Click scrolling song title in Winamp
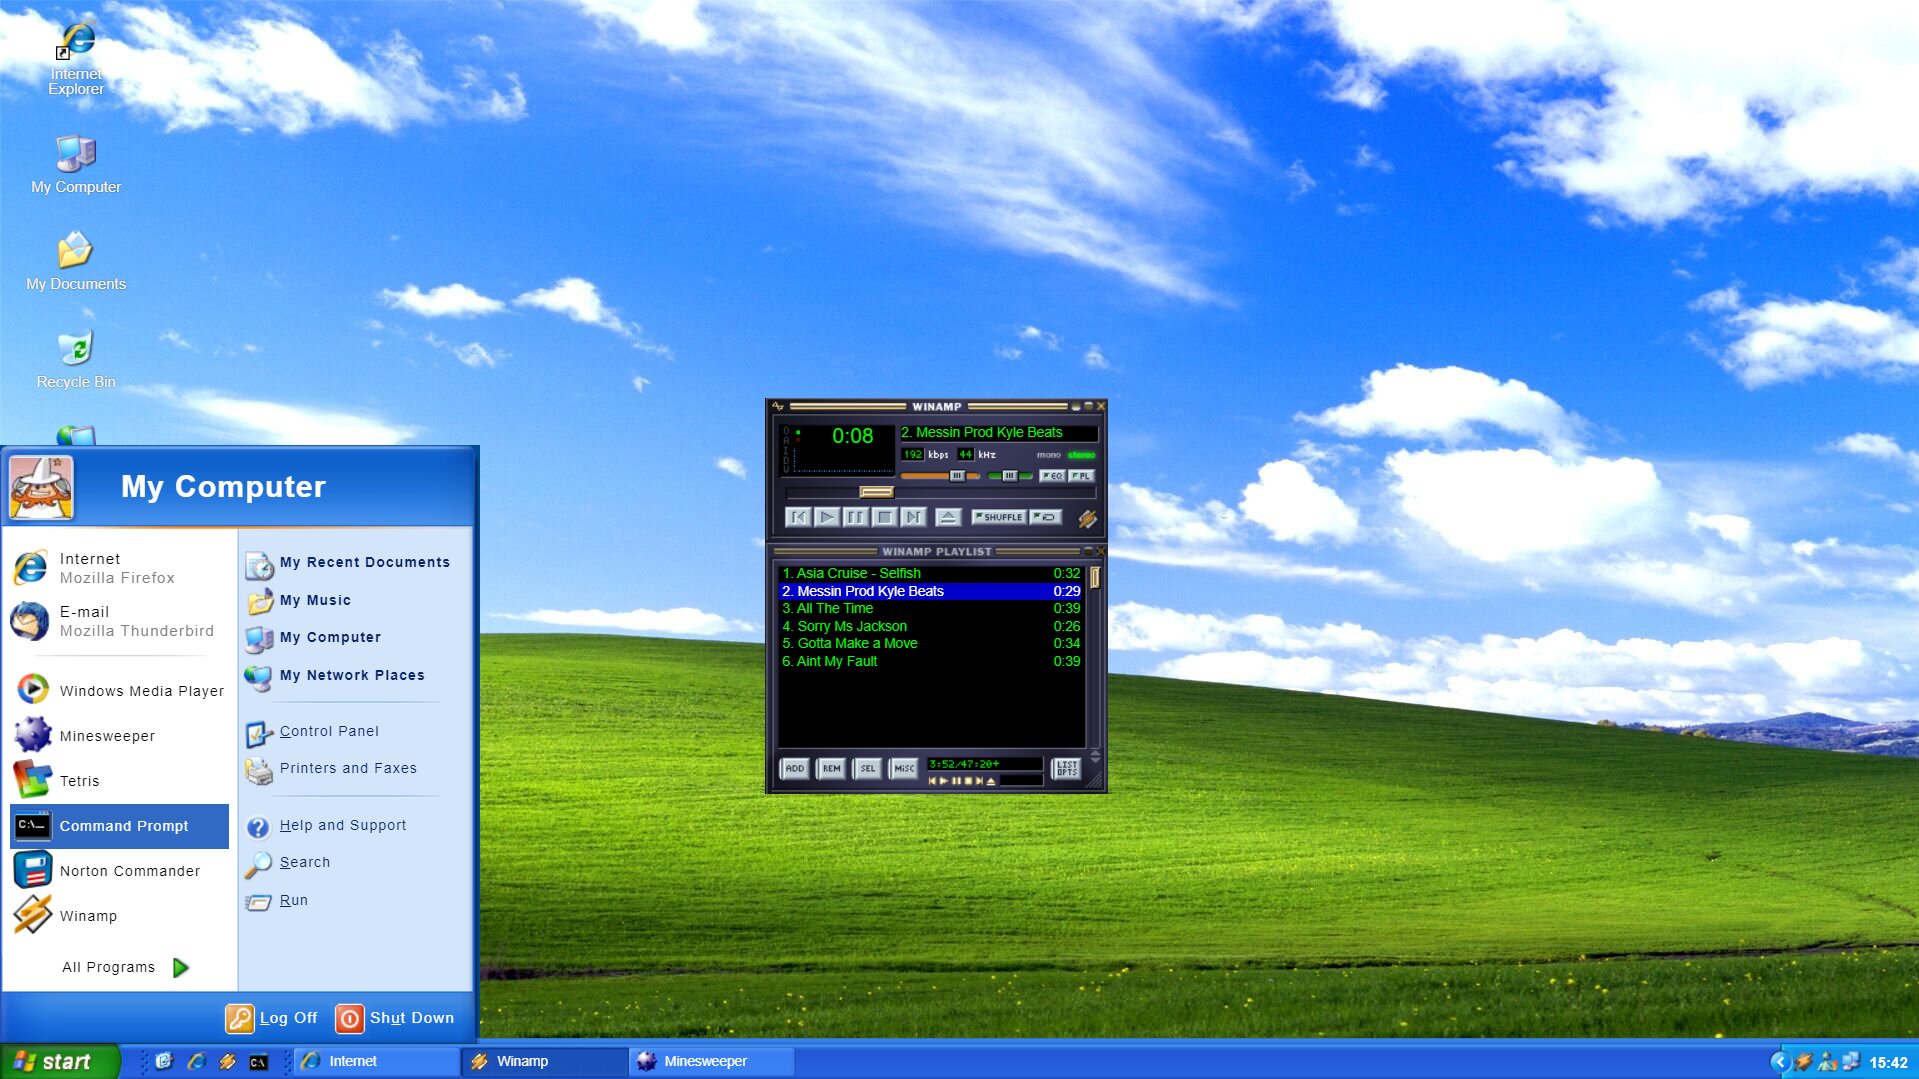This screenshot has height=1079, width=1919. [x=997, y=432]
